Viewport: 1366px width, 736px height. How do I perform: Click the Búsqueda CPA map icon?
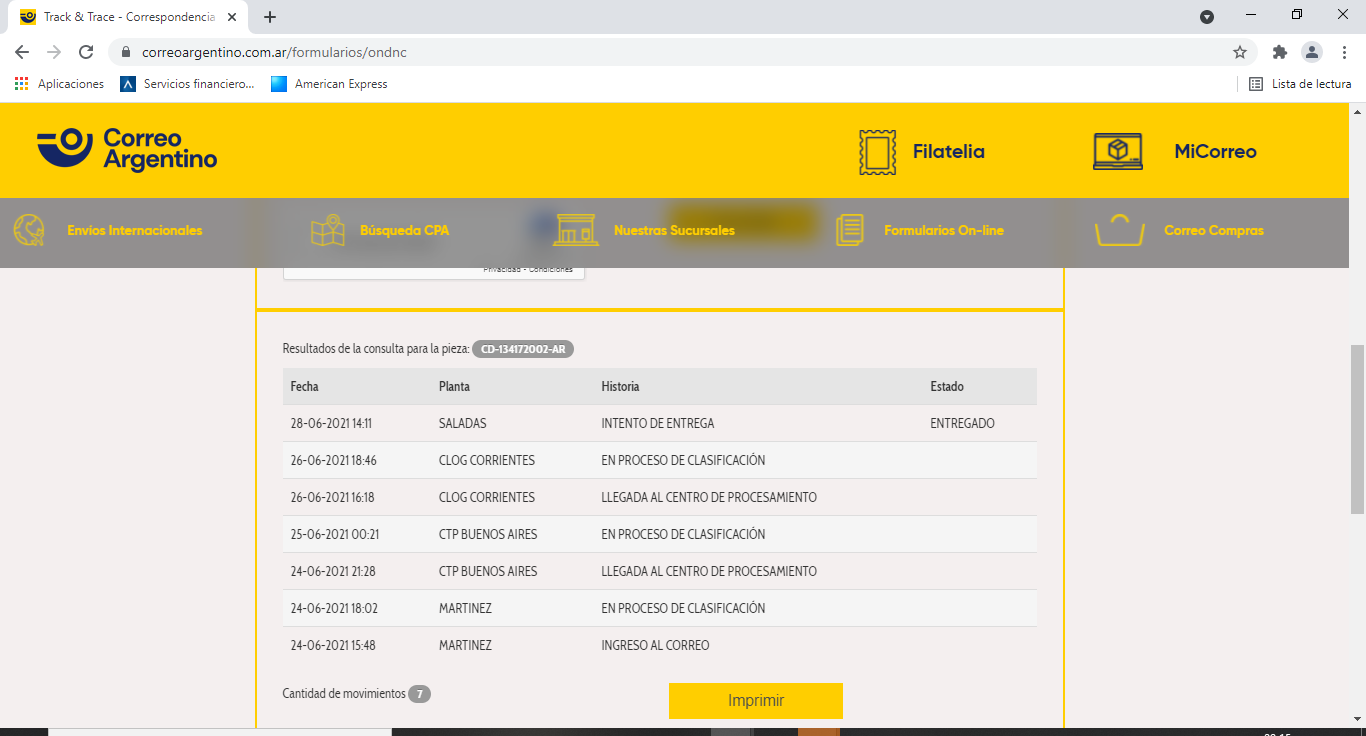coord(327,230)
